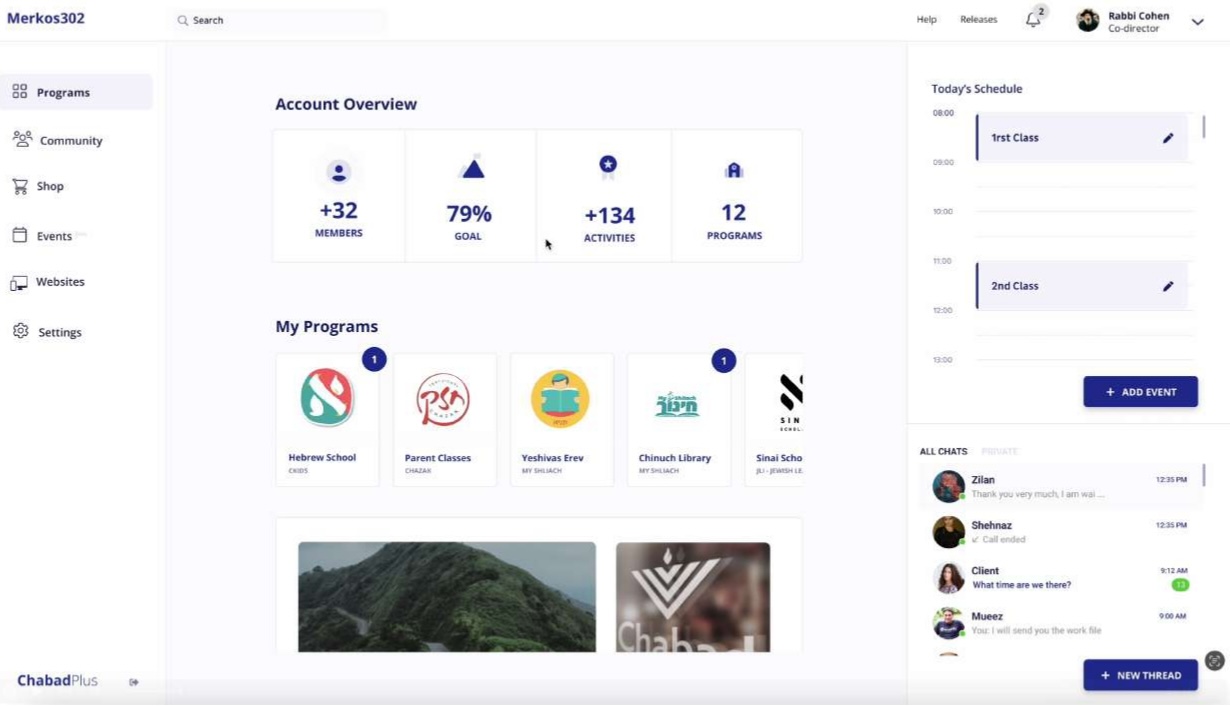Screen dimensions: 1230x706
Task: Click the Members person icon
Action: click(x=339, y=172)
